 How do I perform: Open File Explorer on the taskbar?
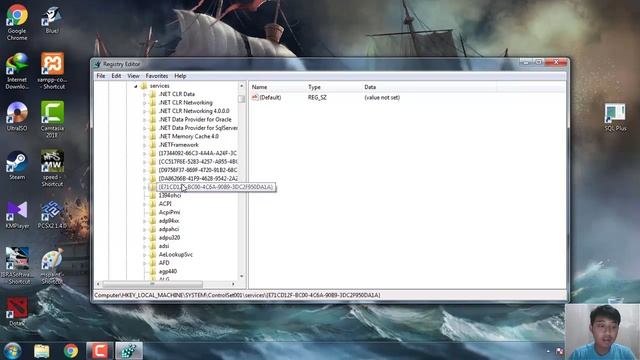(x=42, y=351)
